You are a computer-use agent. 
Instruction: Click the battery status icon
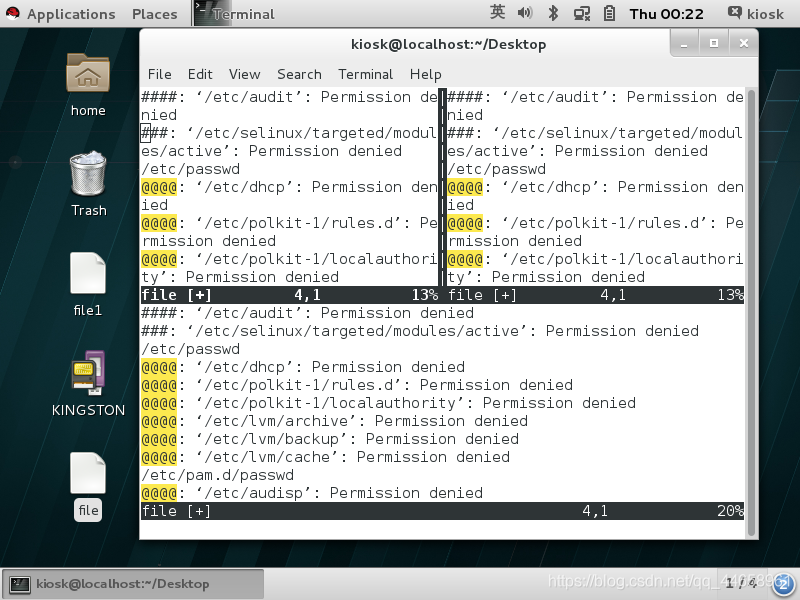[609, 13]
